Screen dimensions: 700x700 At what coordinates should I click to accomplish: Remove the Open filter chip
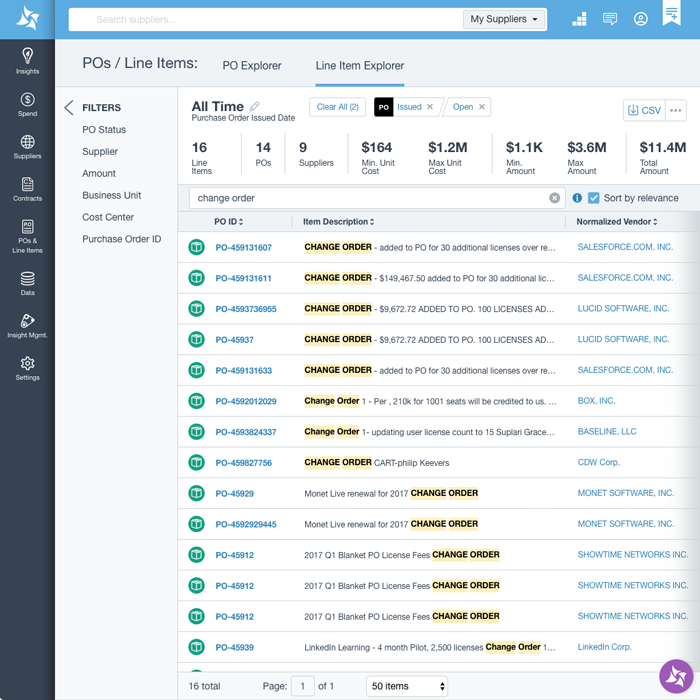(482, 107)
